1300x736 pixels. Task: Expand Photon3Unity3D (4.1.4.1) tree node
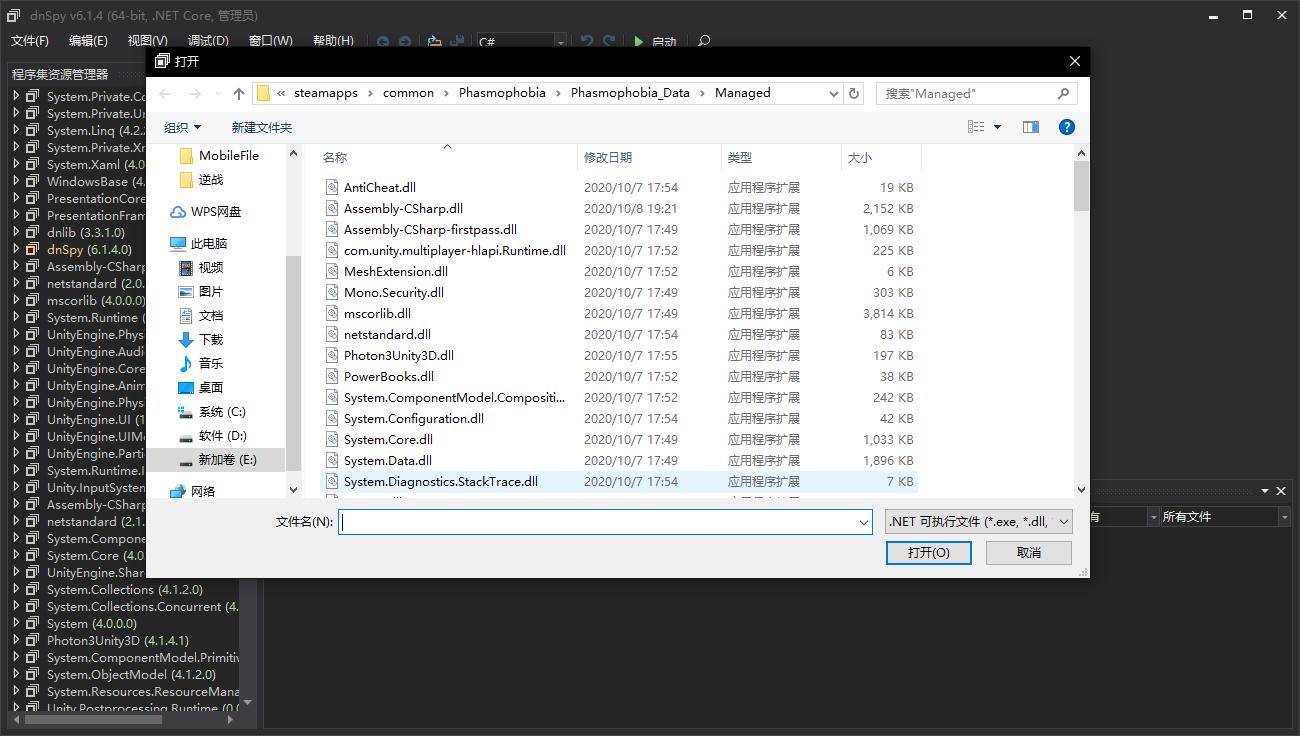(x=16, y=640)
